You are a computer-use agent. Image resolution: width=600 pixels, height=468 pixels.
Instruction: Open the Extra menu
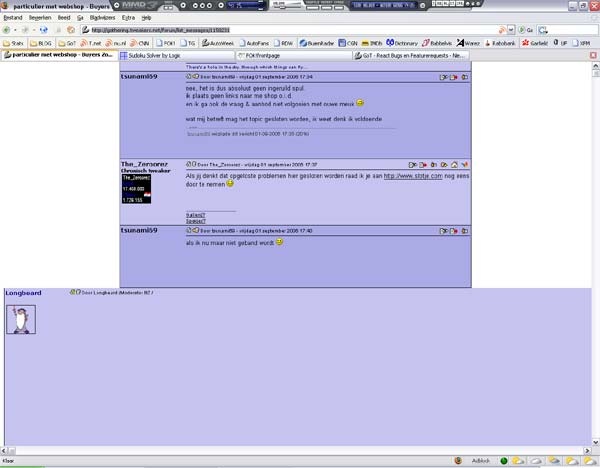[x=128, y=18]
